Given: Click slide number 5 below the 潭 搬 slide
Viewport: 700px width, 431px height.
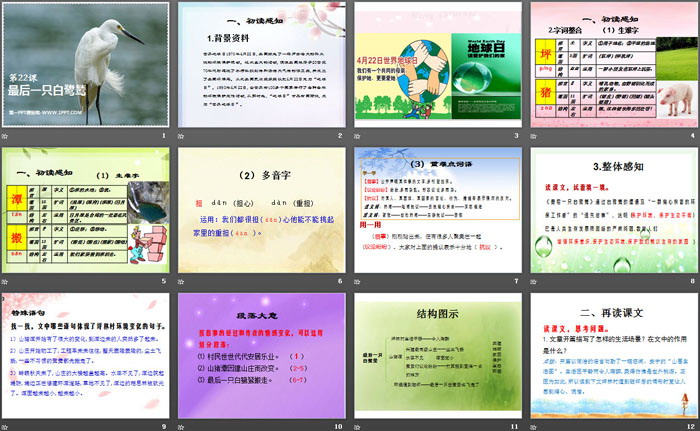Looking at the screenshot, I should coord(164,281).
